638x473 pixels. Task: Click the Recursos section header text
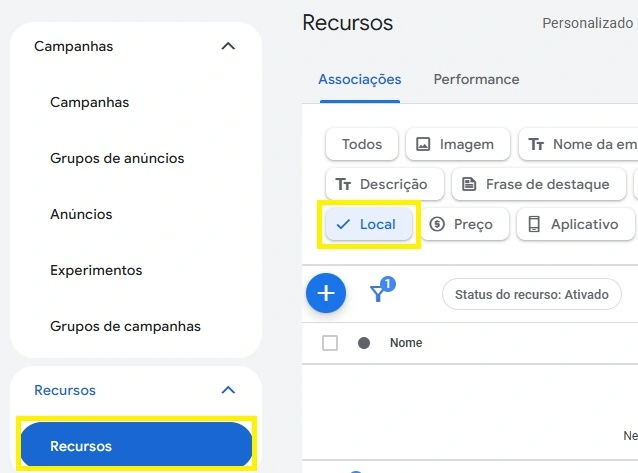(x=65, y=390)
